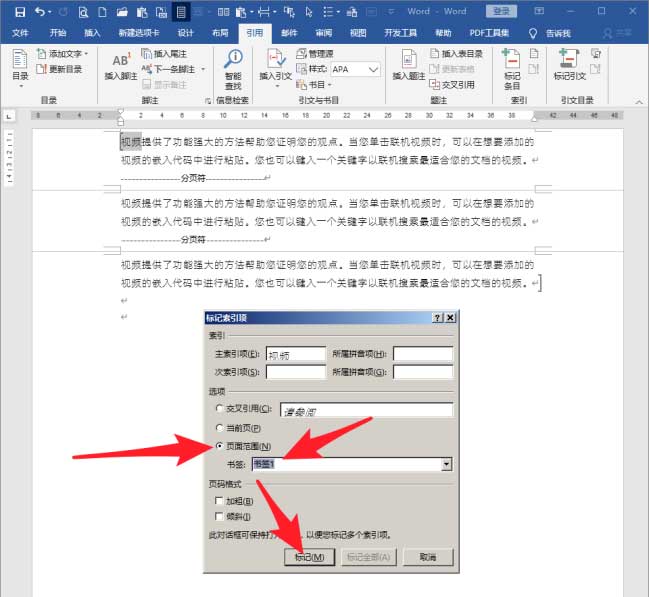This screenshot has height=597, width=649.
Task: Collapse the ribbon using the chevron
Action: [x=639, y=102]
